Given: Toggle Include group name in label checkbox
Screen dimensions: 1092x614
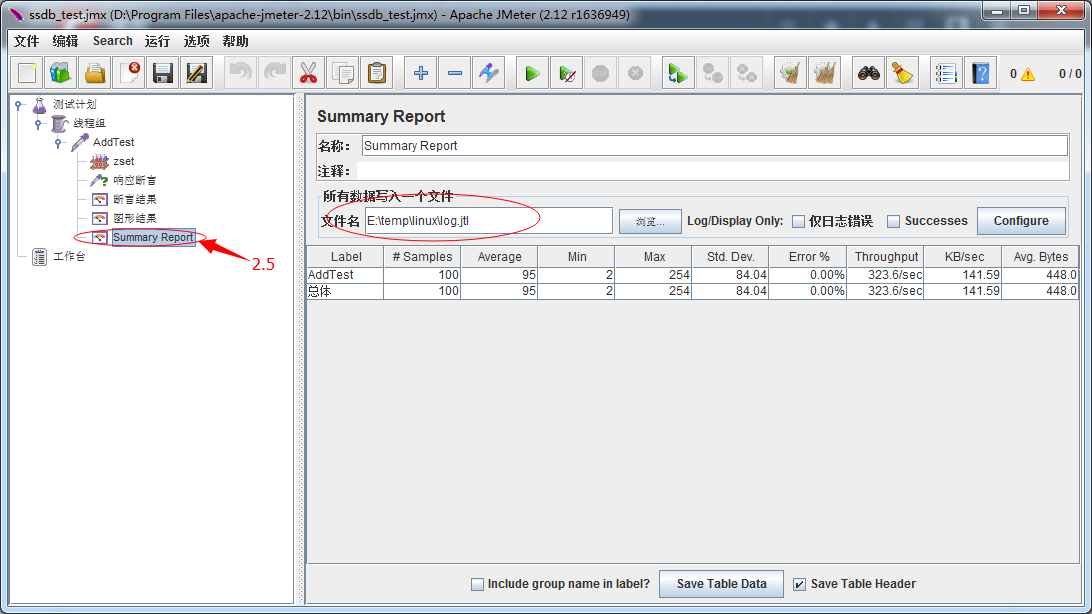Looking at the screenshot, I should [477, 585].
